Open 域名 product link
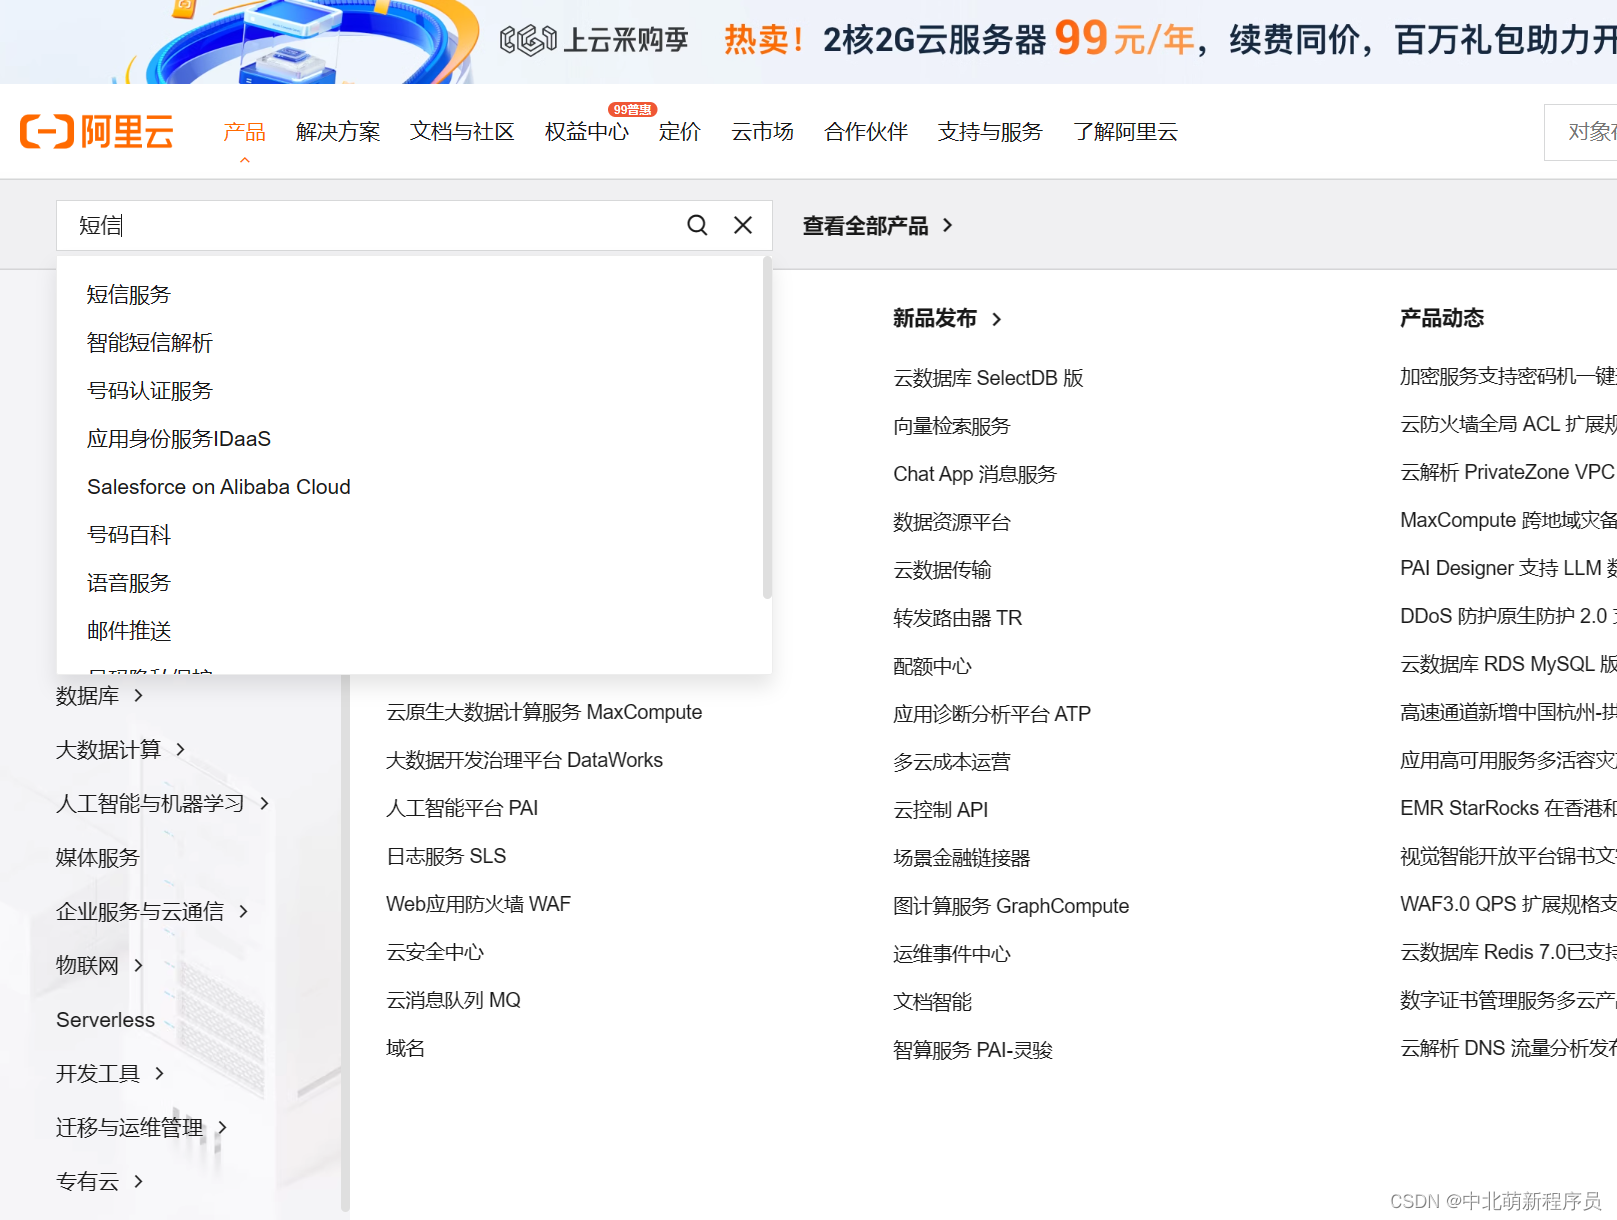 coord(405,1048)
